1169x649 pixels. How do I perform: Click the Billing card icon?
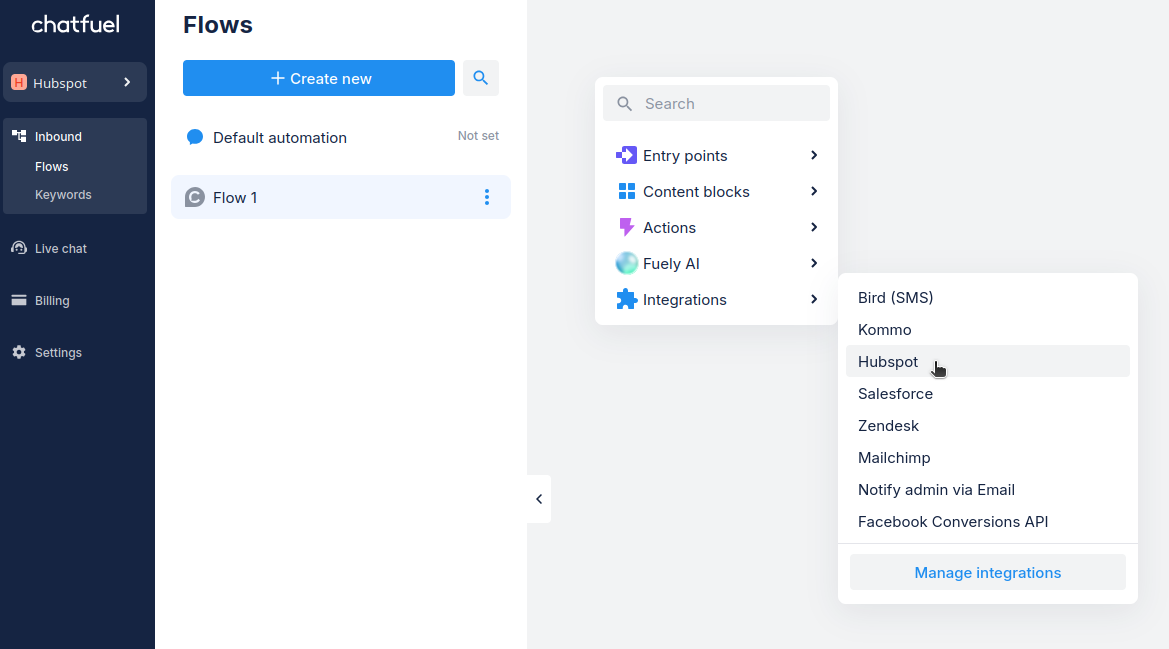point(19,300)
